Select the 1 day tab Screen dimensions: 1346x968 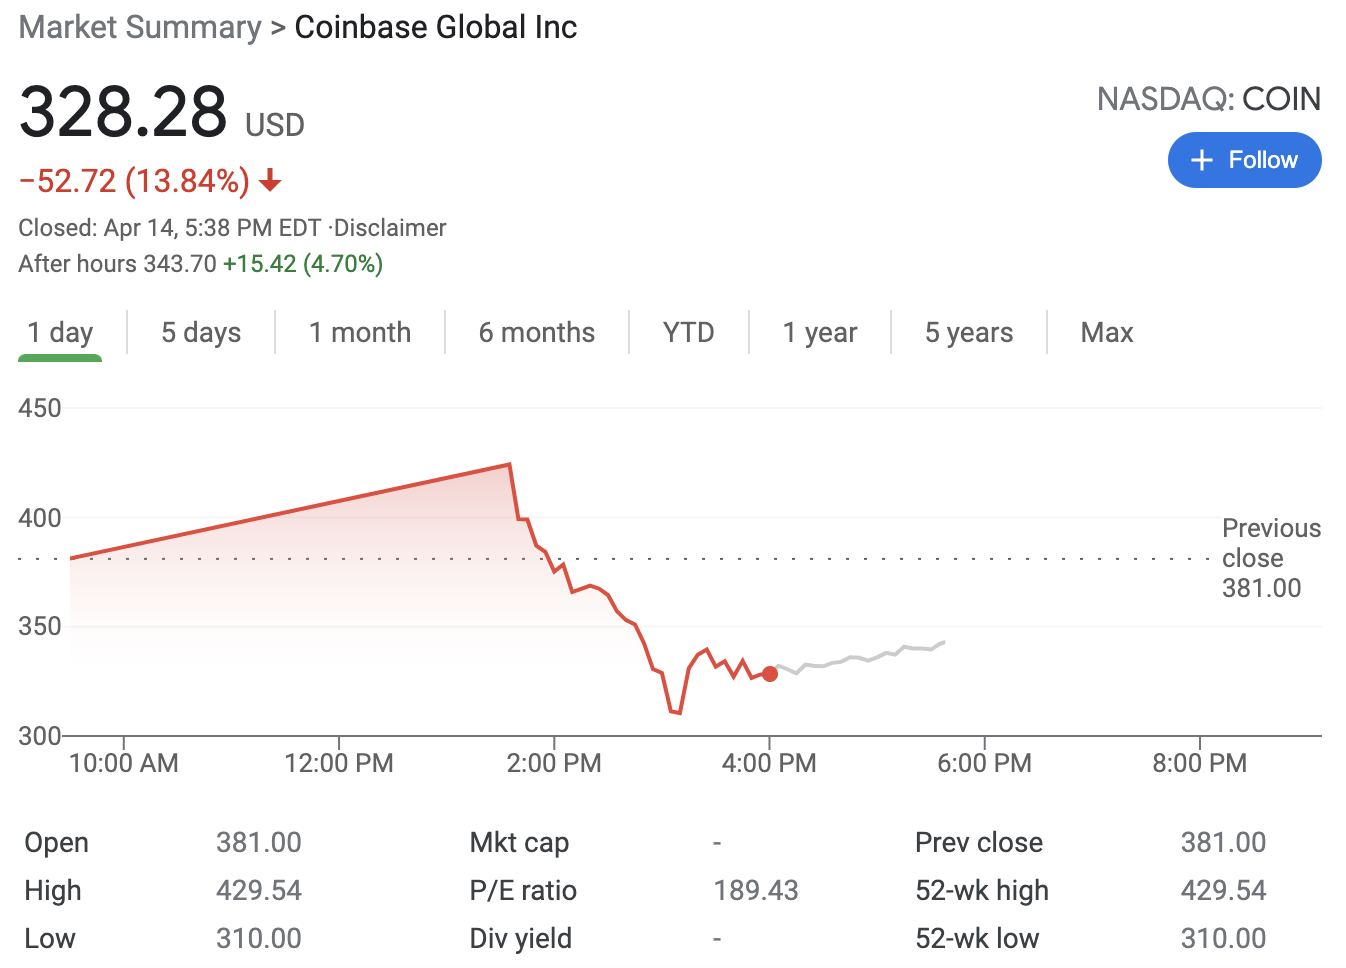[x=60, y=332]
